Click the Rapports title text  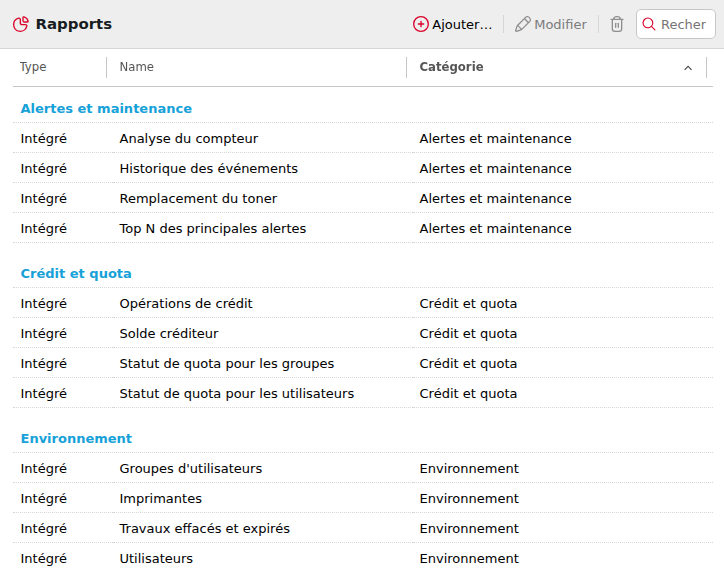tap(74, 24)
